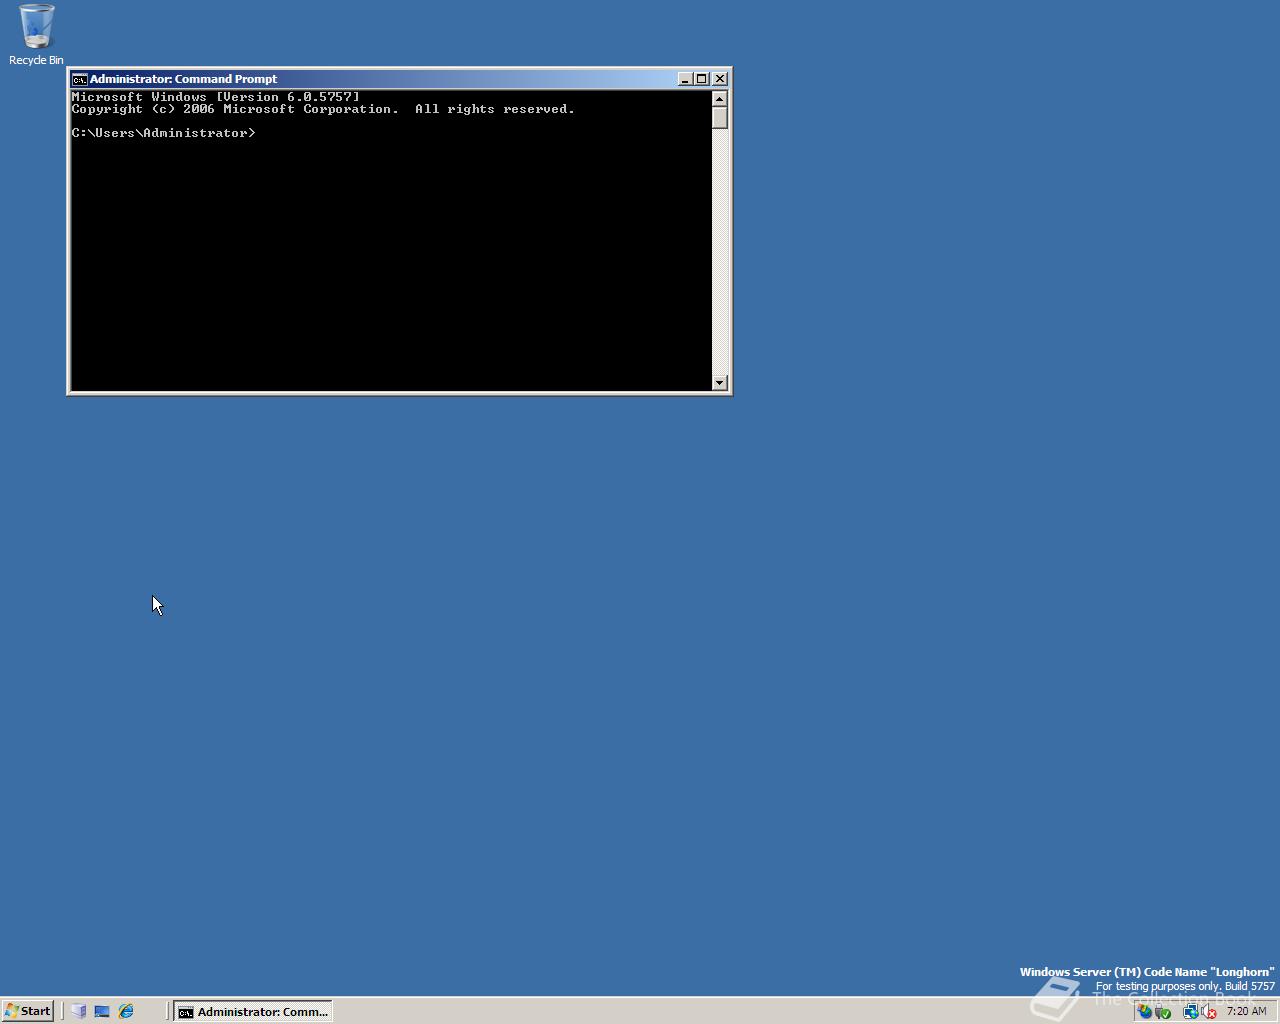
Task: Click the 7:20 AM system clock
Action: pyautogui.click(x=1247, y=1011)
